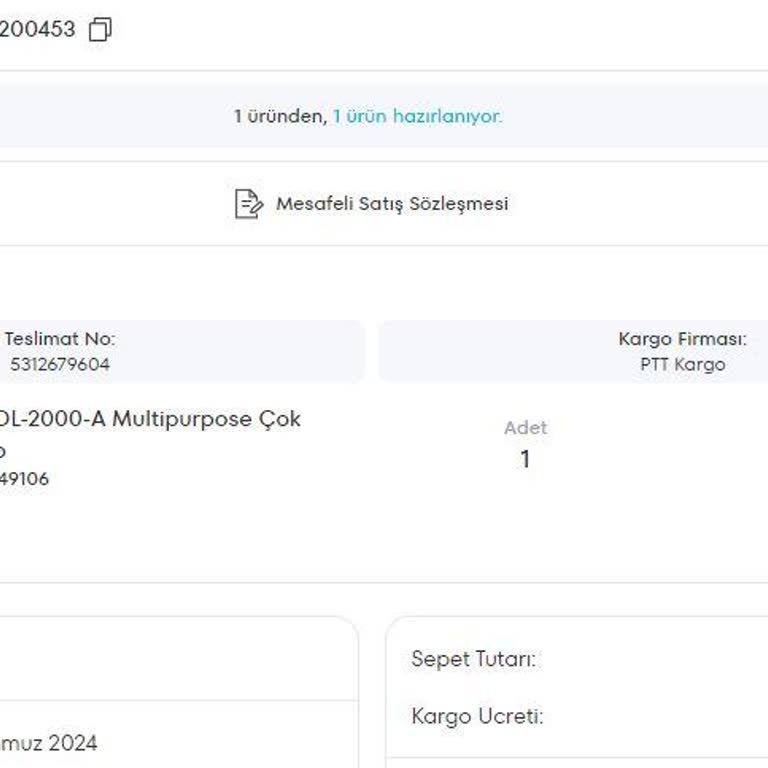Click the product code ending 49106

24,479
